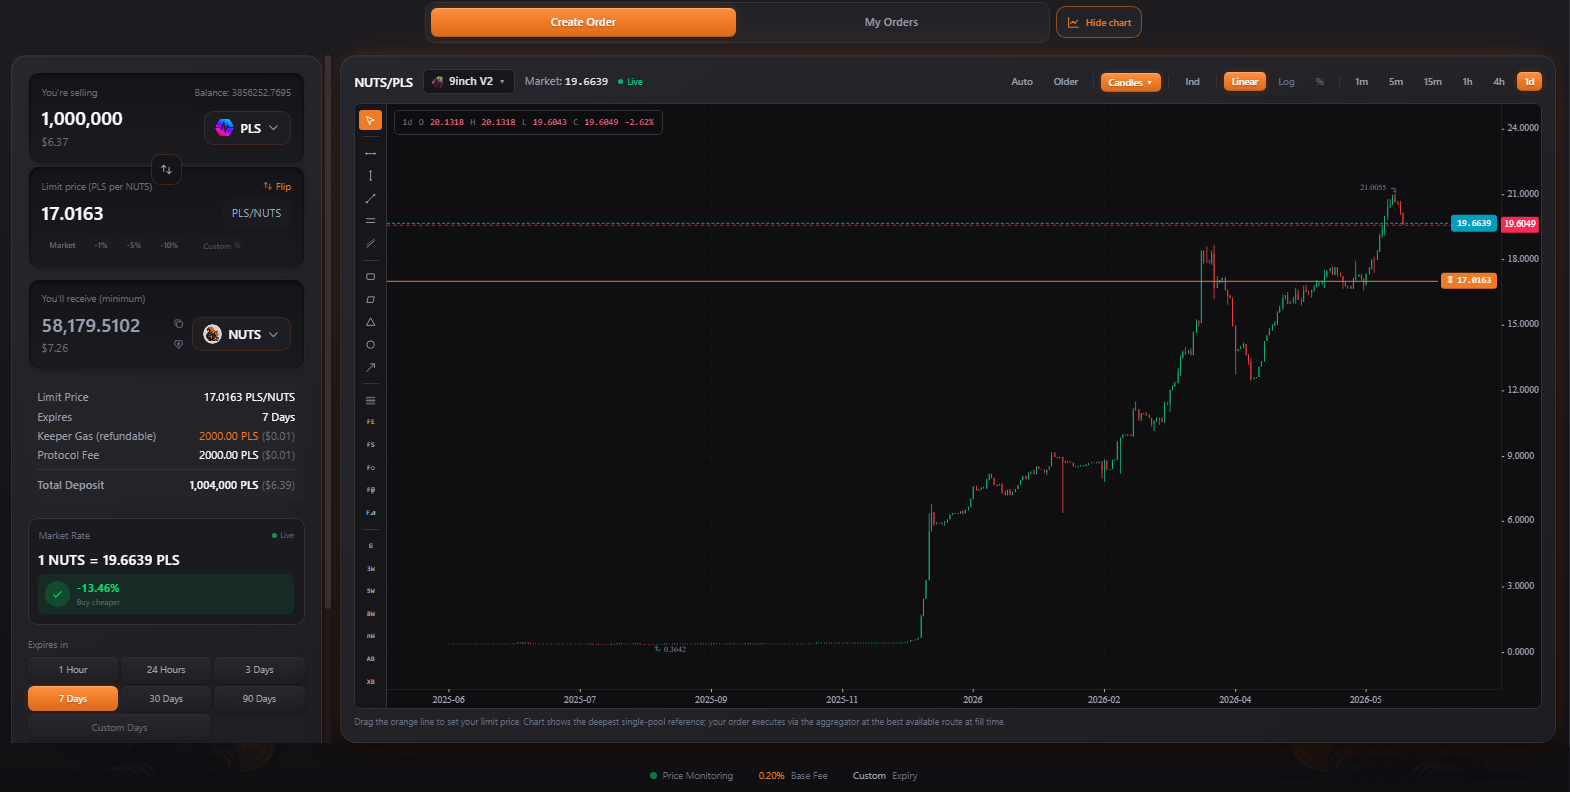Switch to the Create Order tab
This screenshot has width=1570, height=792.
(x=583, y=22)
